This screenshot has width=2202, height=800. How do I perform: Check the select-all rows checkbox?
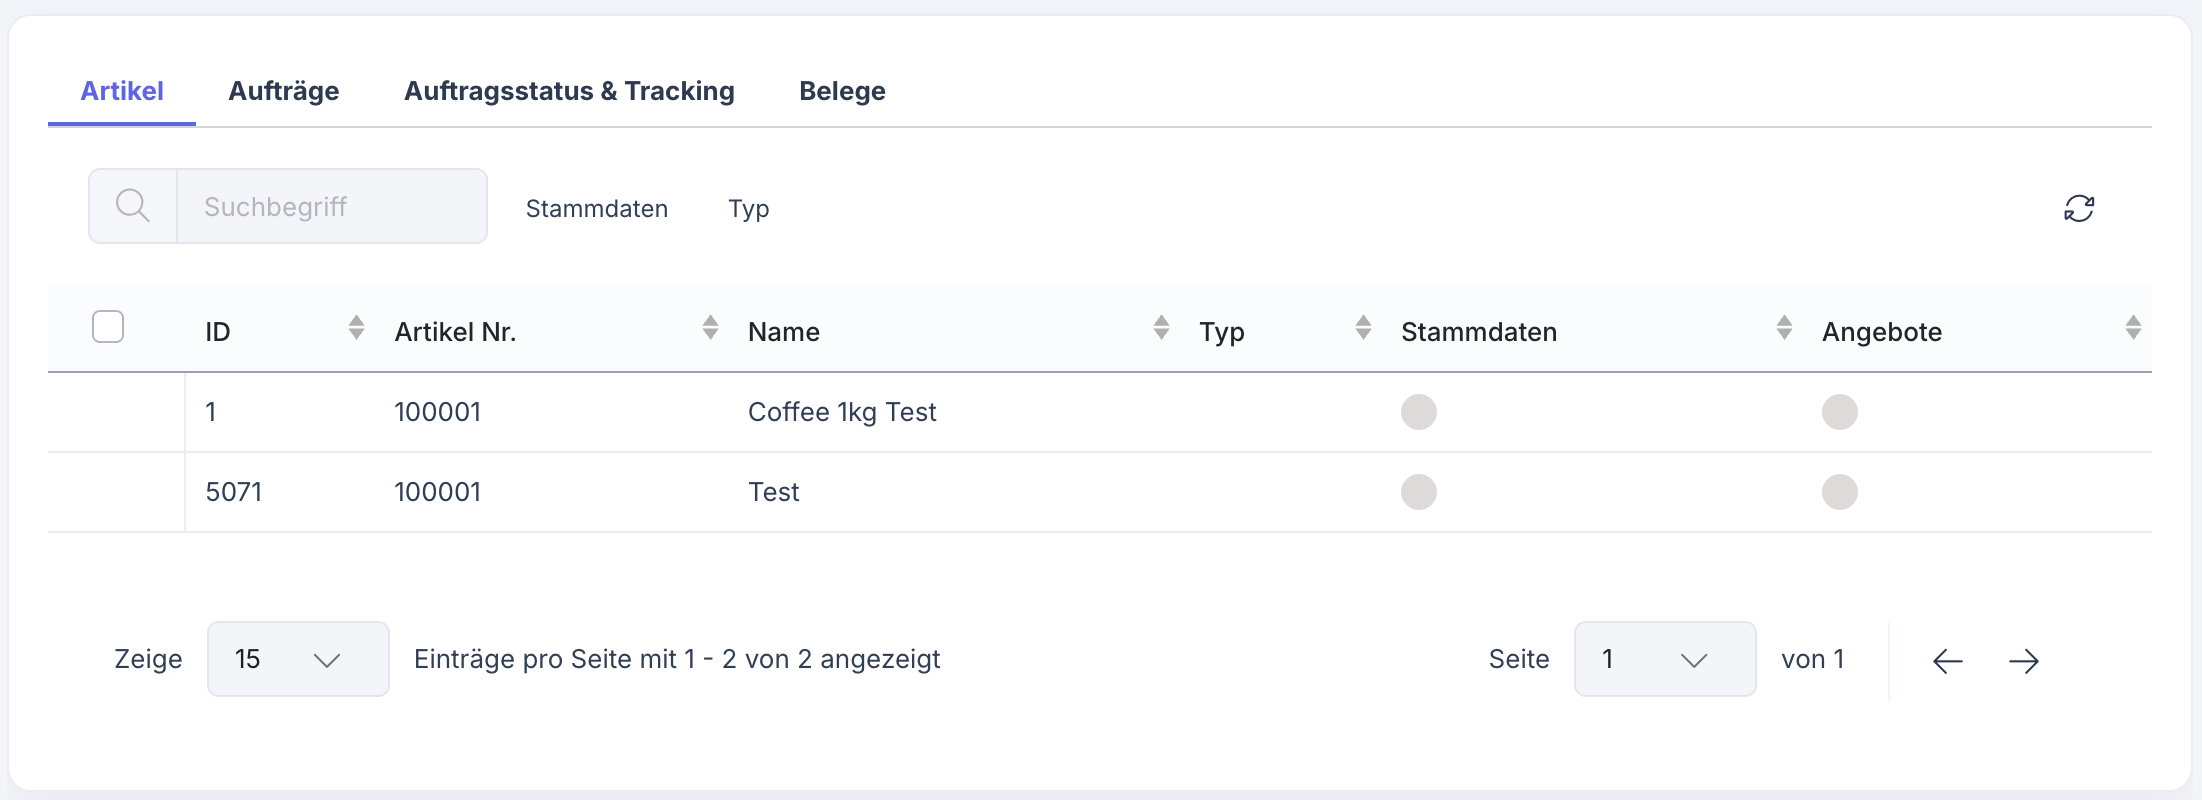pos(108,327)
